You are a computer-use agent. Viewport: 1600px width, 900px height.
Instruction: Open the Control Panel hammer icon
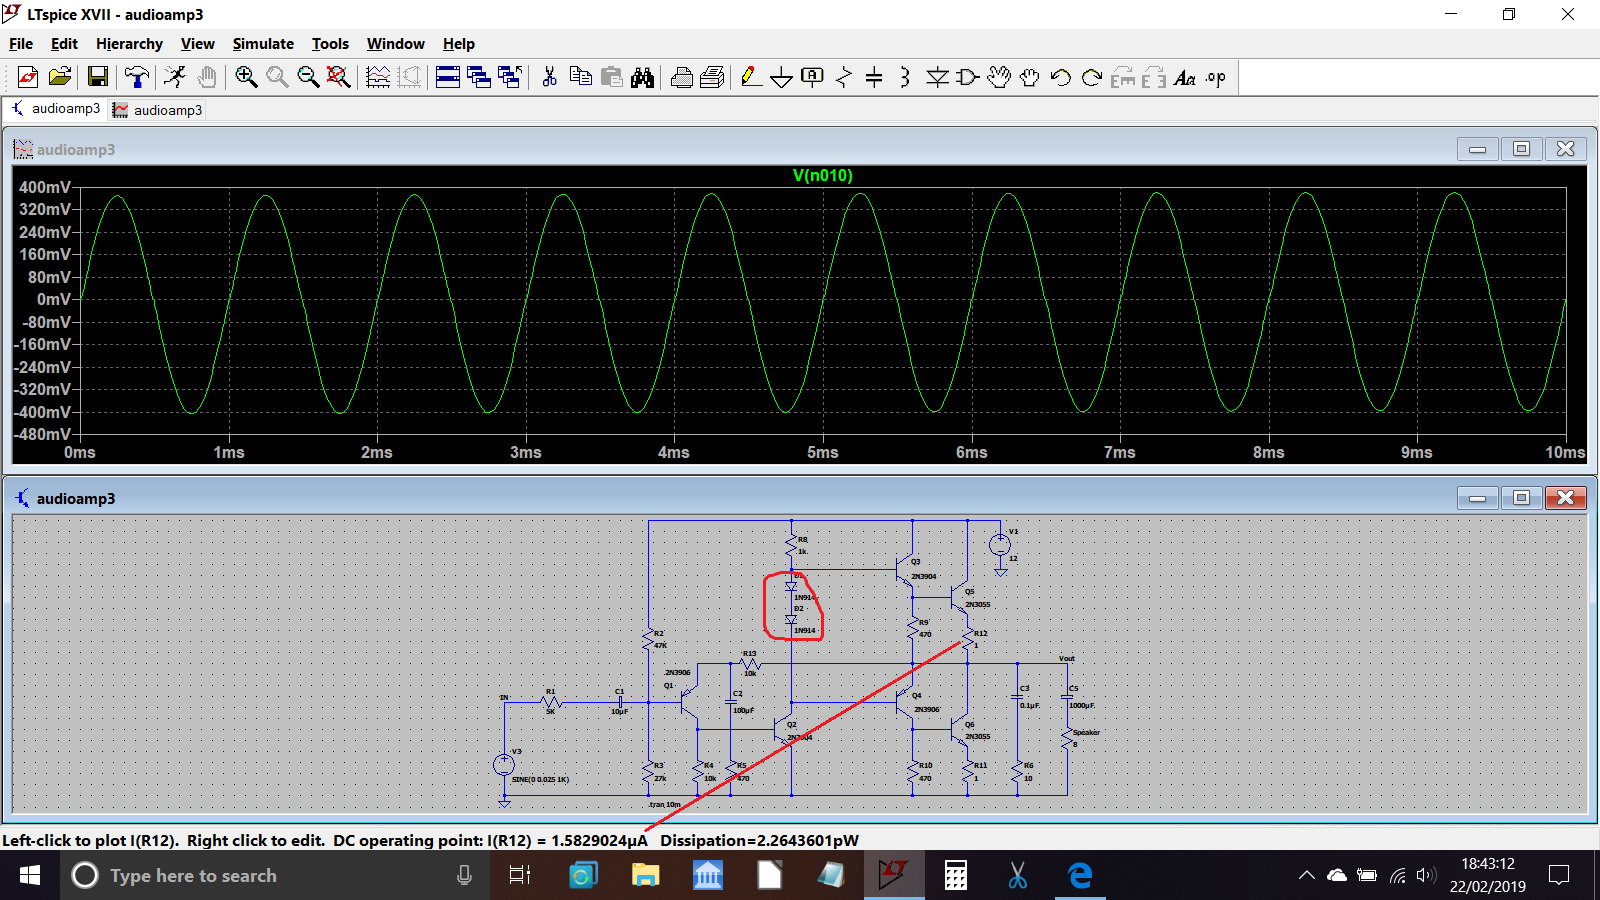[136, 77]
